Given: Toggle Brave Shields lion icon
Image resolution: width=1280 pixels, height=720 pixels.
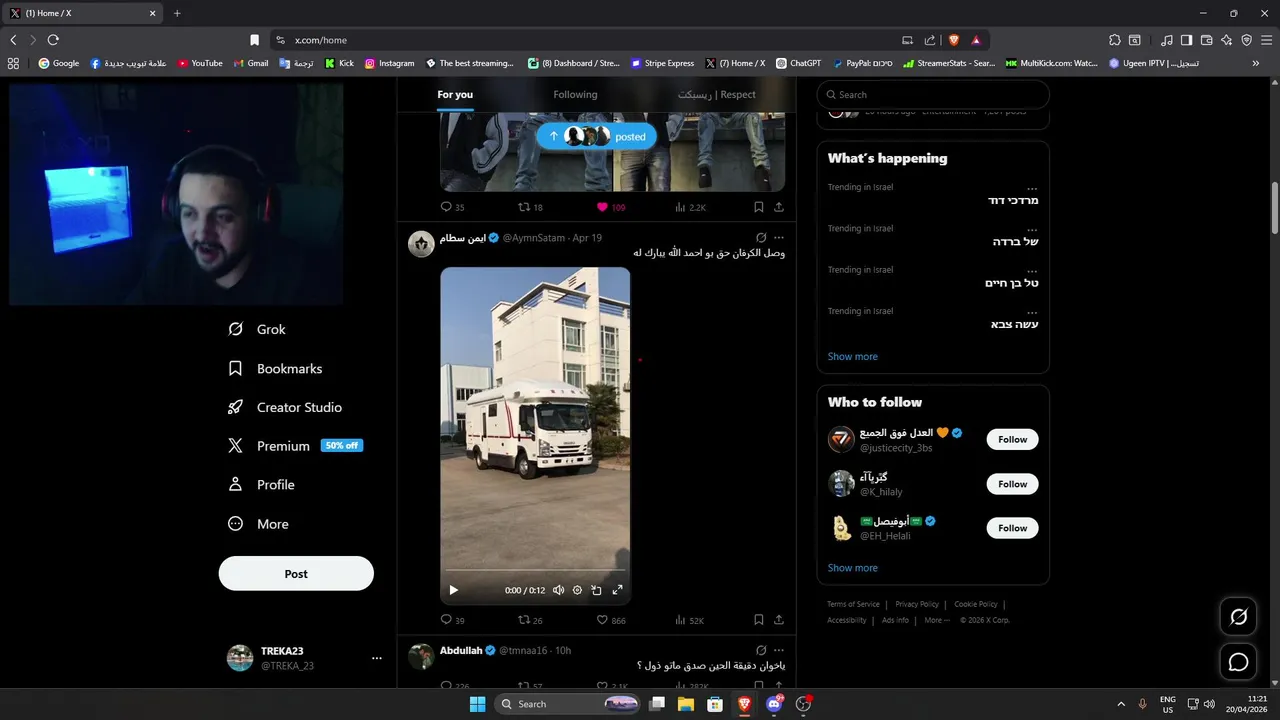Looking at the screenshot, I should pyautogui.click(x=953, y=40).
